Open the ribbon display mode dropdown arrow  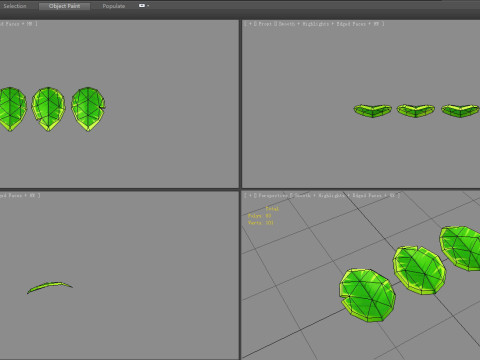coord(148,6)
